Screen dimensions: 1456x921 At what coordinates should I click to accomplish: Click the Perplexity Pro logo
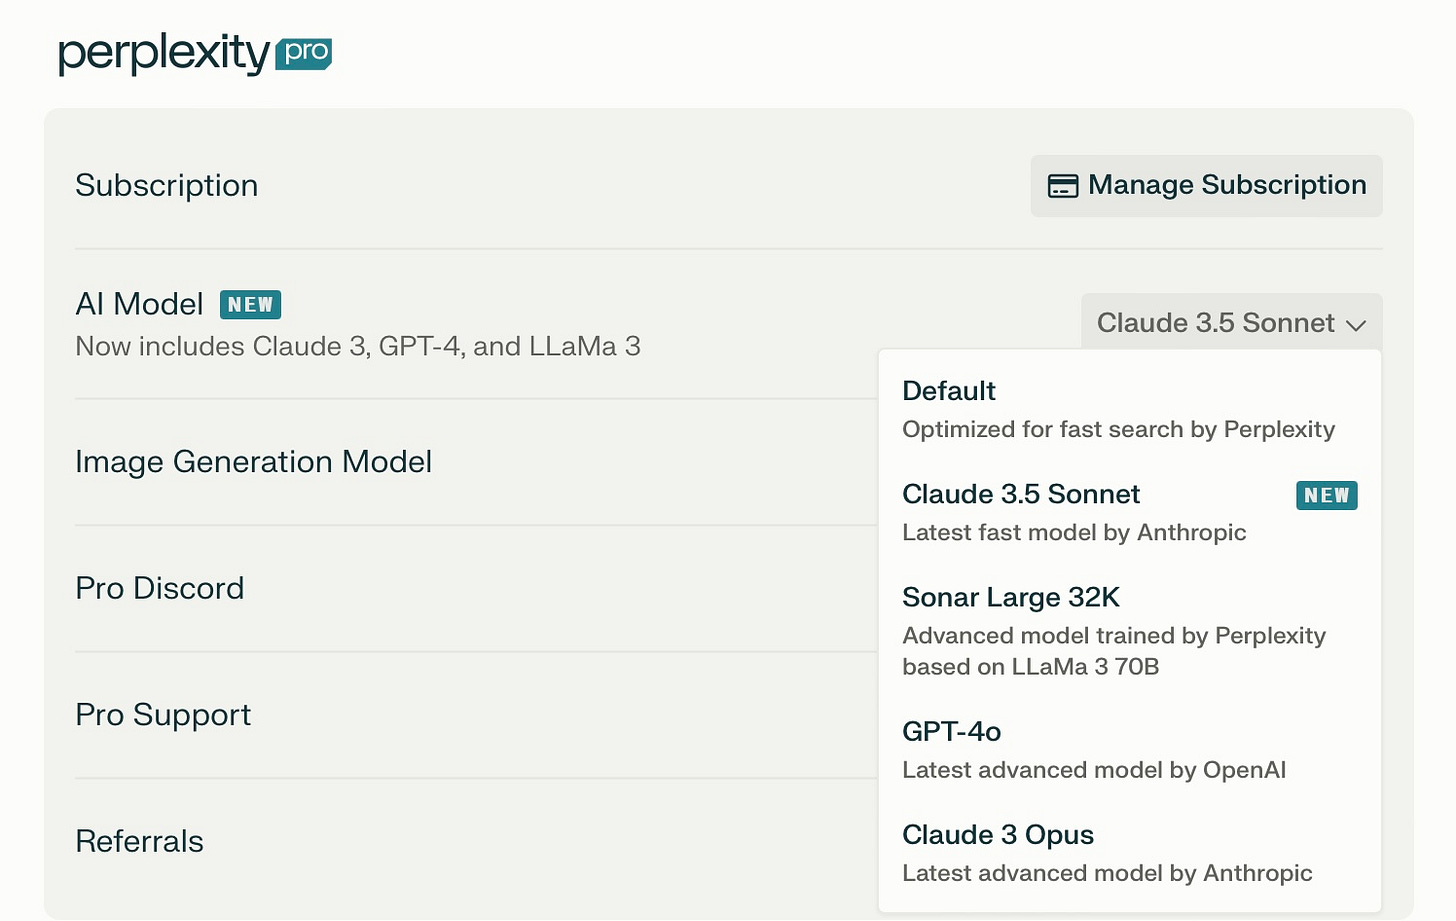[195, 53]
